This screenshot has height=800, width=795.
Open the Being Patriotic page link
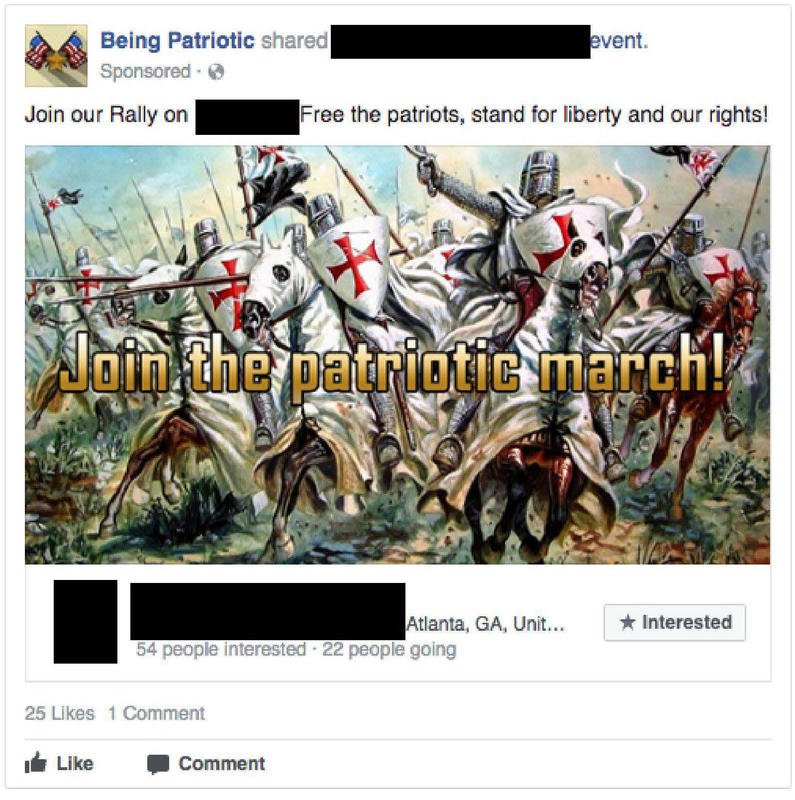pos(177,40)
